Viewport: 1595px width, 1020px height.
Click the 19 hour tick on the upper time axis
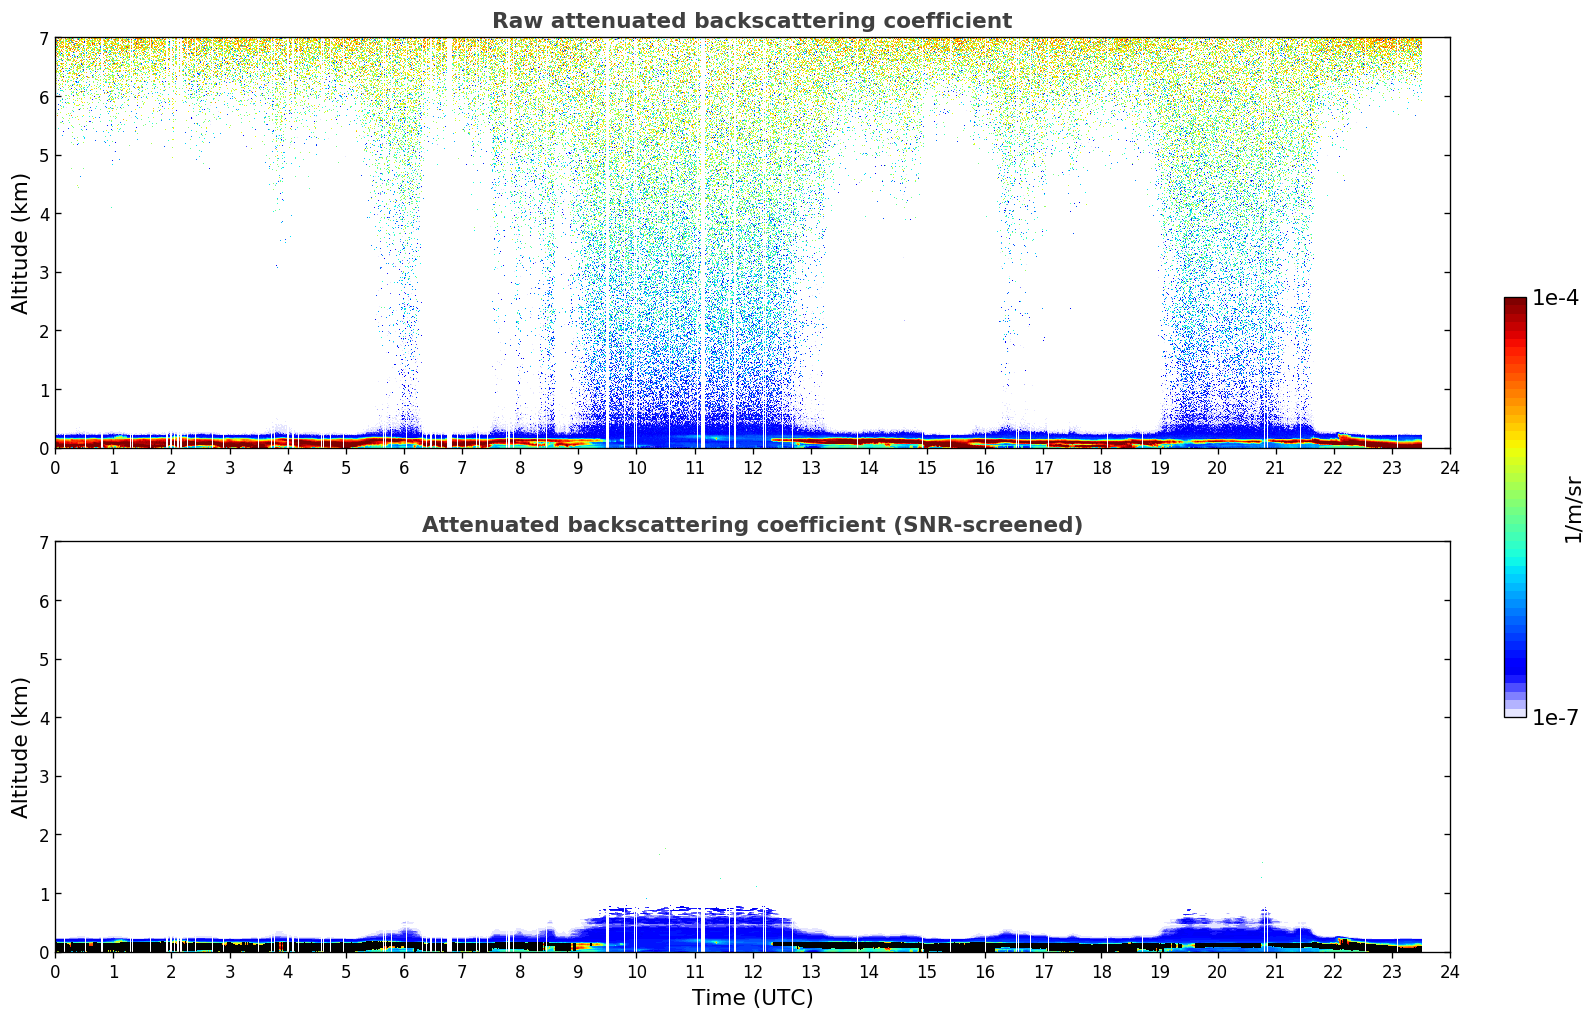coord(1159,467)
